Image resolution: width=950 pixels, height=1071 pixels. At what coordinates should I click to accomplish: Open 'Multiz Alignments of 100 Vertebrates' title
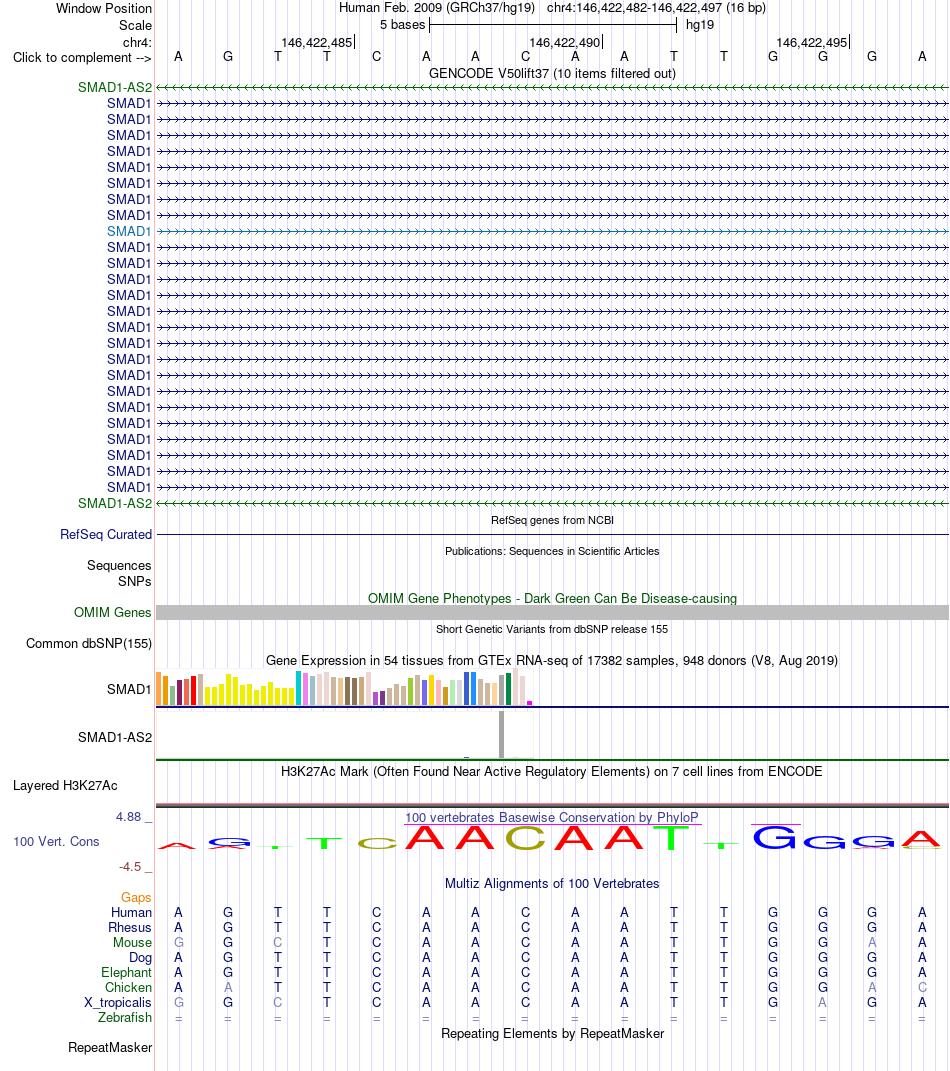click(x=553, y=884)
